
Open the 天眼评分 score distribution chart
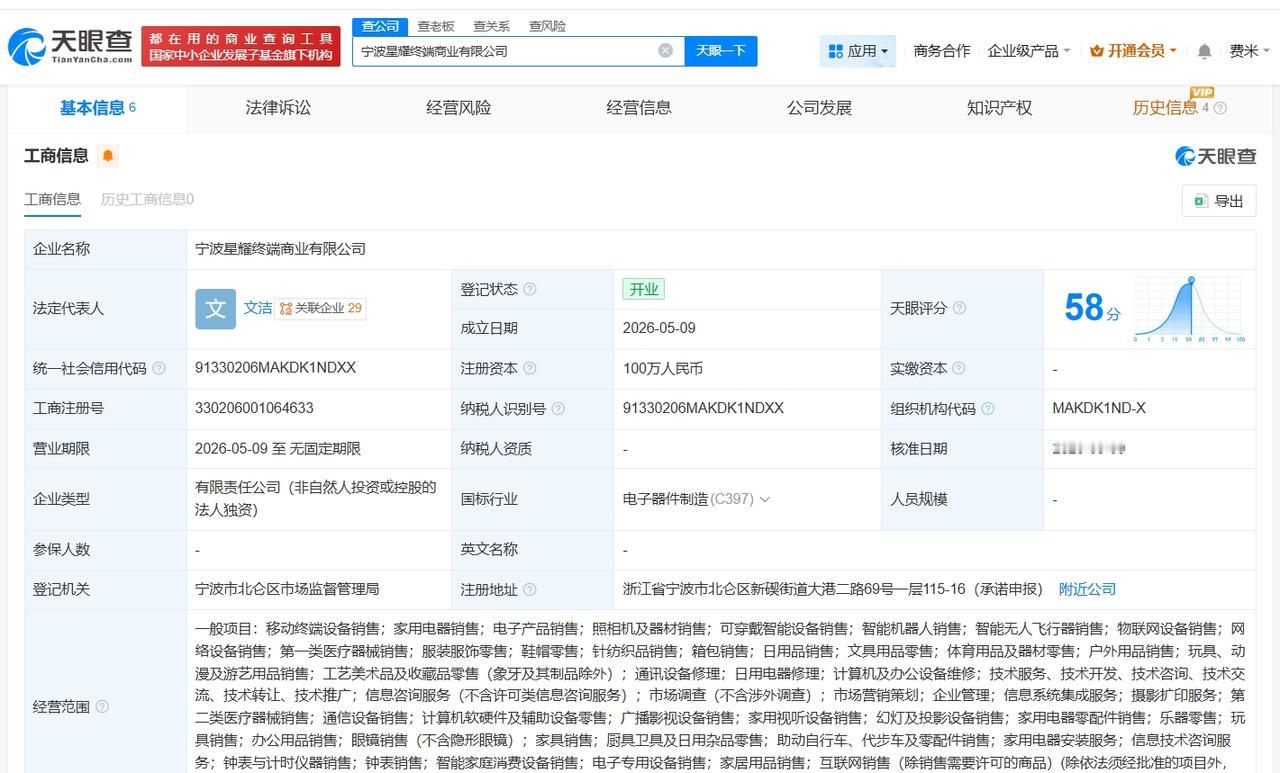point(1189,310)
